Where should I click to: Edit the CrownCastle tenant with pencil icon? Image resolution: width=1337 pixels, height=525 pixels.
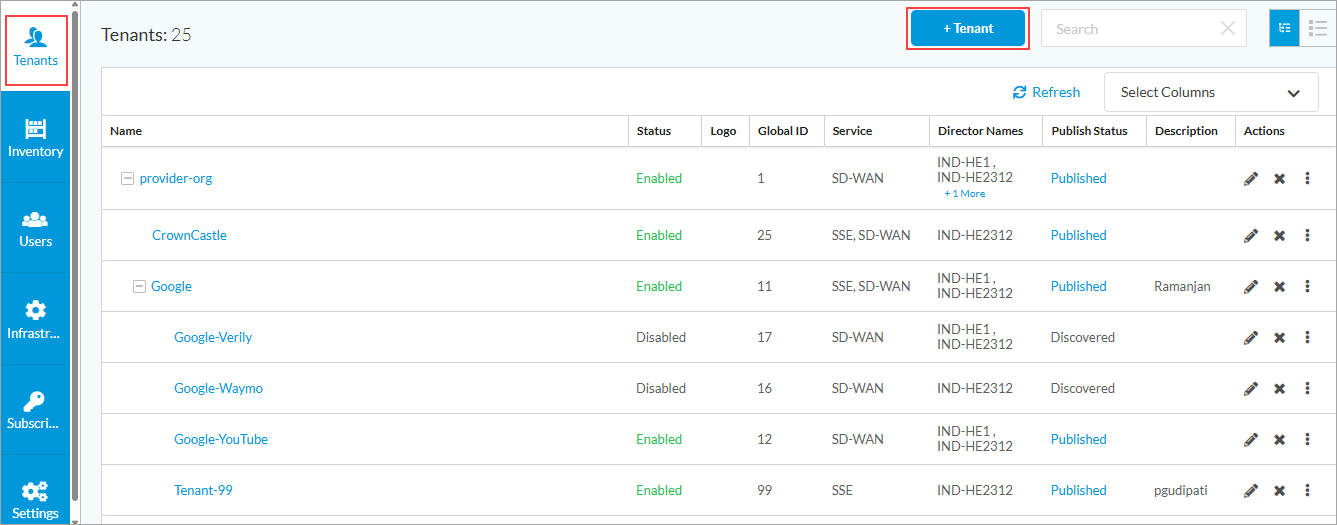(1250, 236)
